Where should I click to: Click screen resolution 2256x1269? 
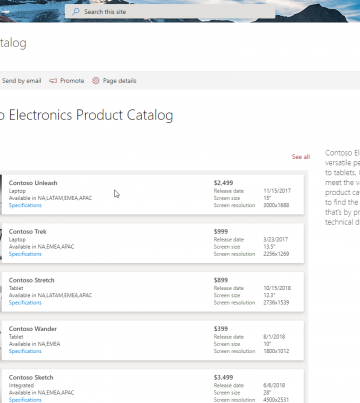(x=276, y=254)
